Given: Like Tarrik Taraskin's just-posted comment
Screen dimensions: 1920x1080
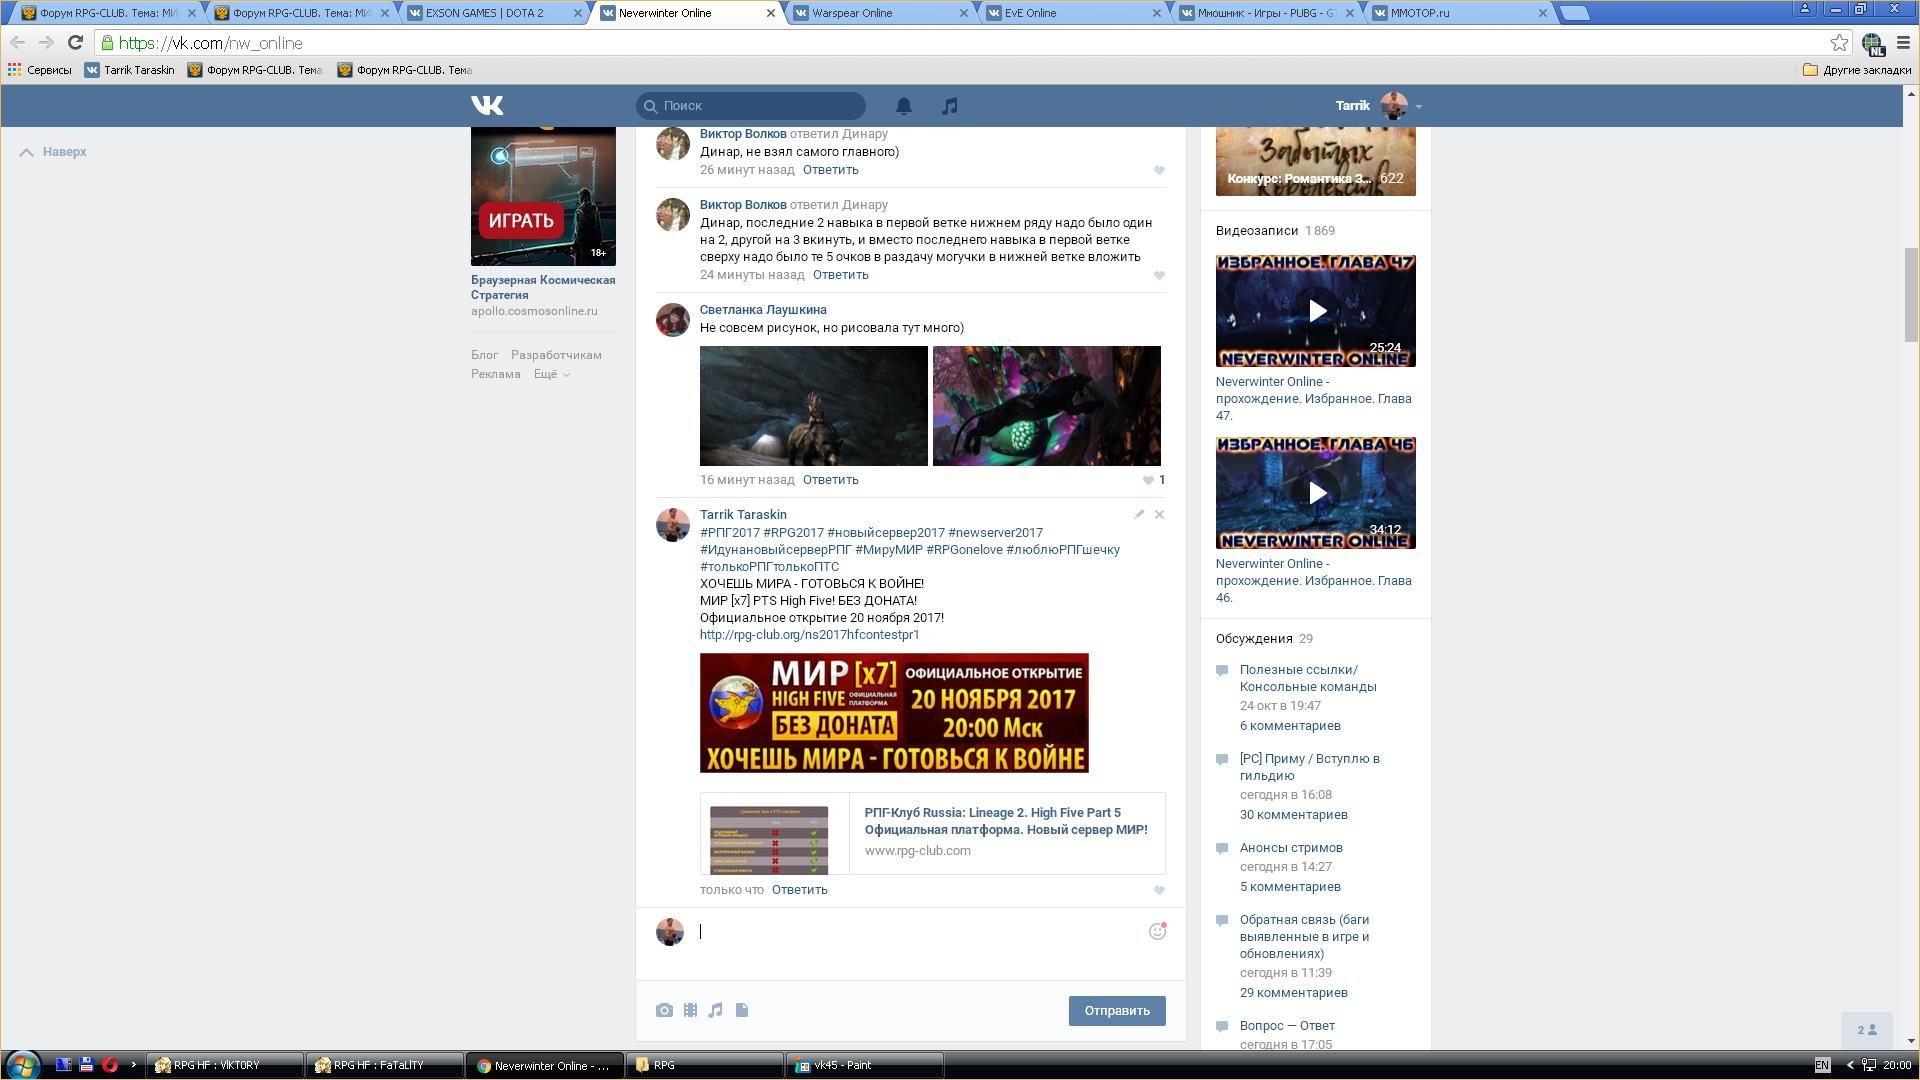Looking at the screenshot, I should click(1159, 890).
